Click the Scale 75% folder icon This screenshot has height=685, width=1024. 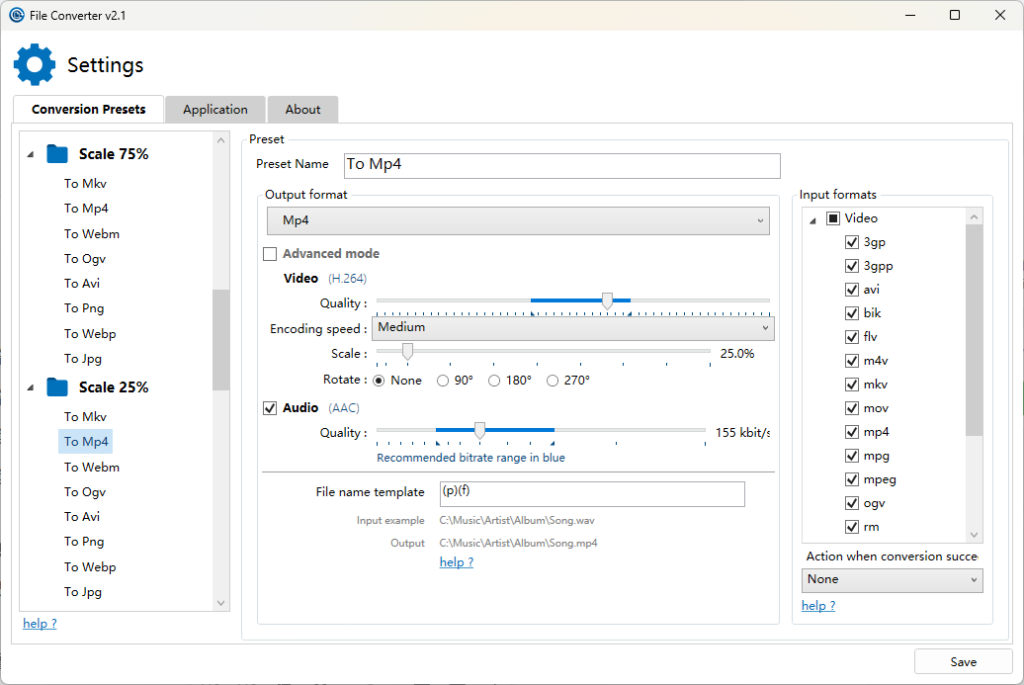point(58,154)
